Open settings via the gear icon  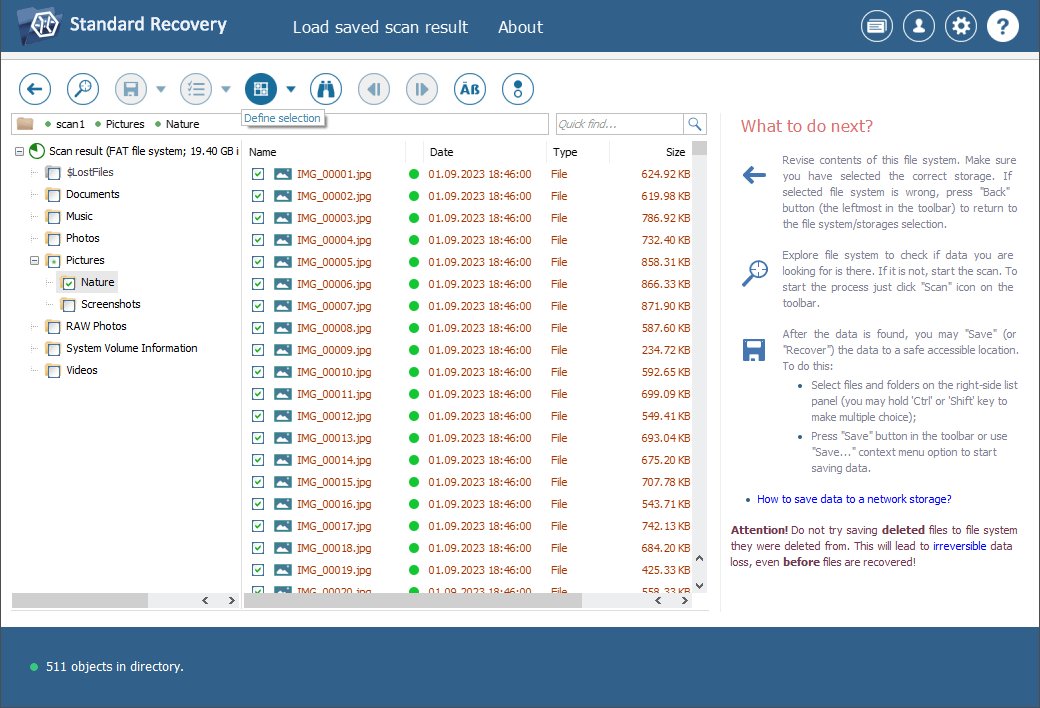point(961,27)
